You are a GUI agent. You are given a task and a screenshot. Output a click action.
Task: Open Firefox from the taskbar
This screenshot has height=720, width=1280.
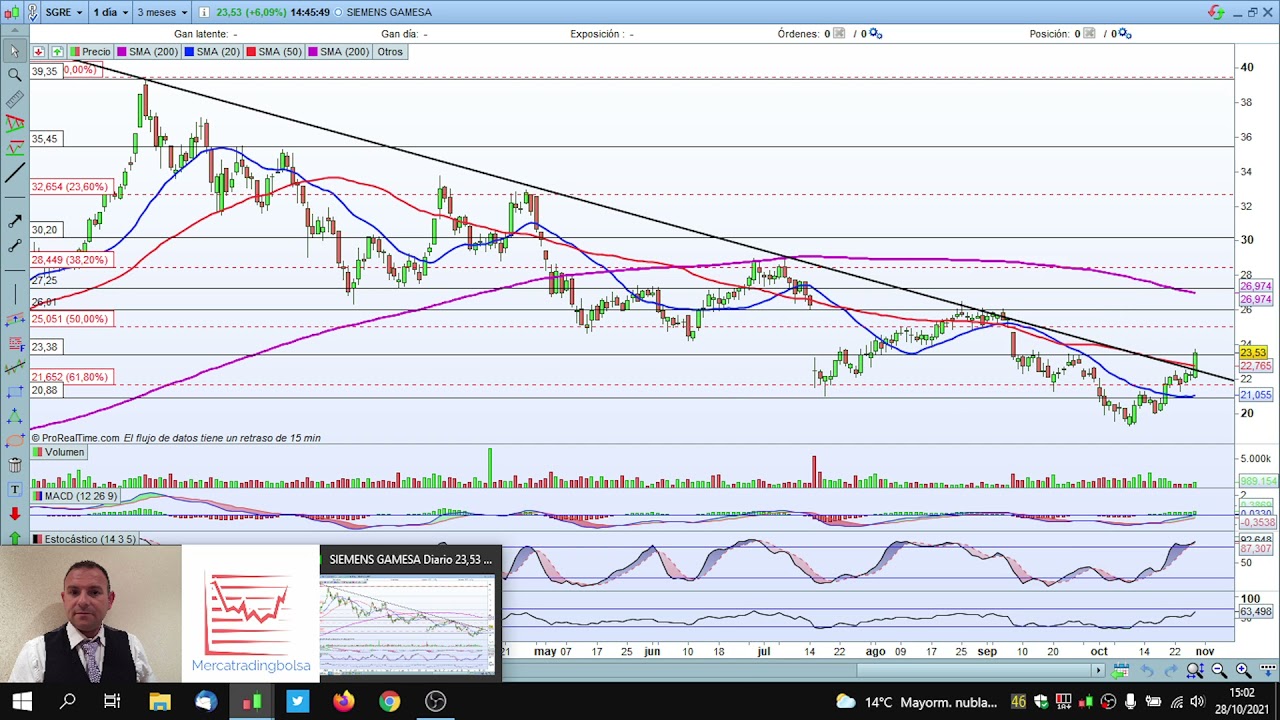click(343, 701)
